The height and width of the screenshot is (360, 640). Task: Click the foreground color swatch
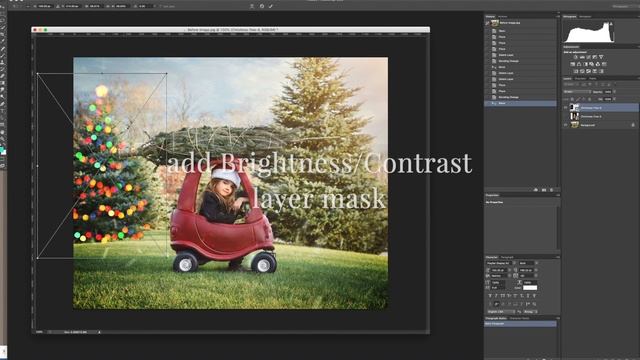pyautogui.click(x=2, y=150)
